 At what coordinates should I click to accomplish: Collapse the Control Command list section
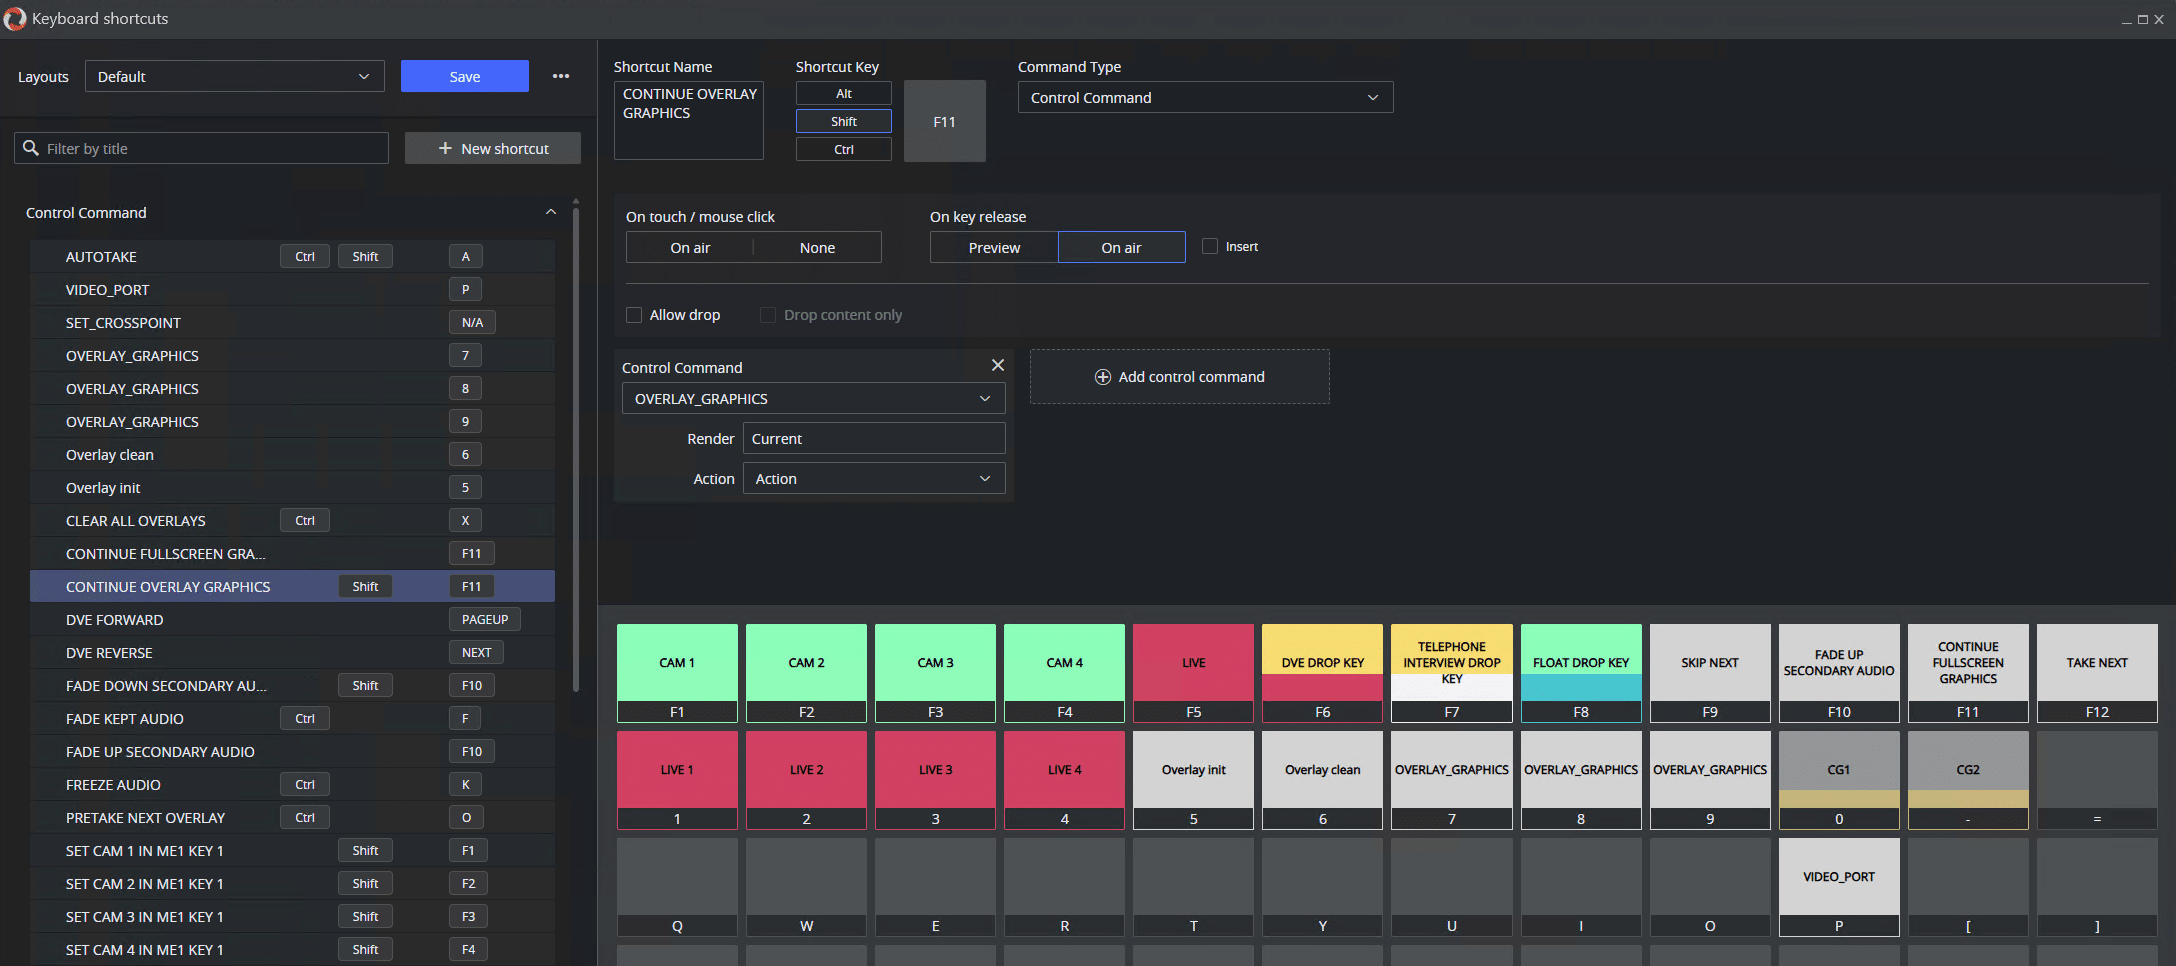[550, 212]
